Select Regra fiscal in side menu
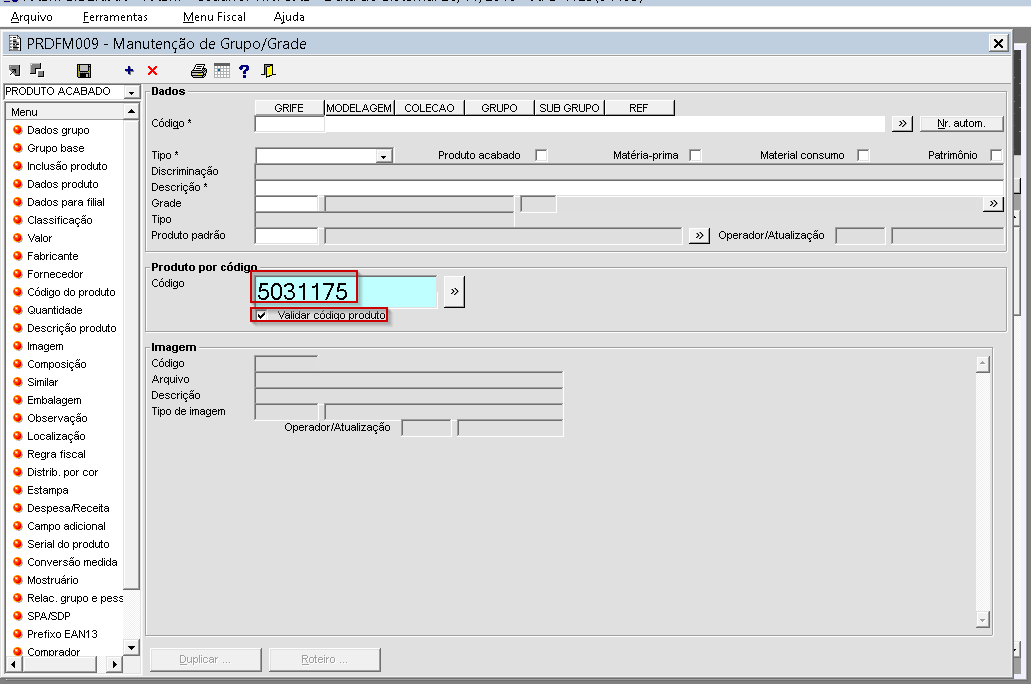The width and height of the screenshot is (1031, 684). coord(56,454)
